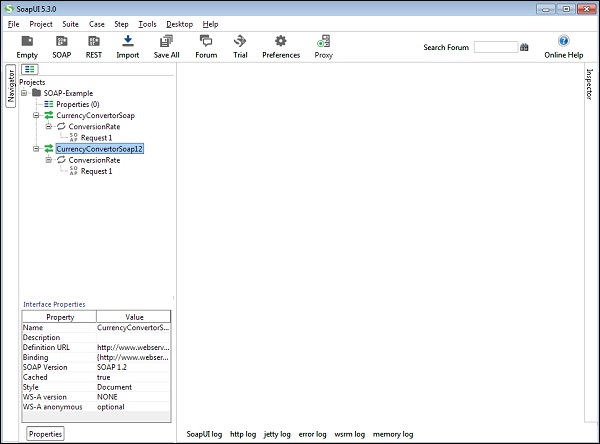Click the Import toolbar icon

point(128,42)
